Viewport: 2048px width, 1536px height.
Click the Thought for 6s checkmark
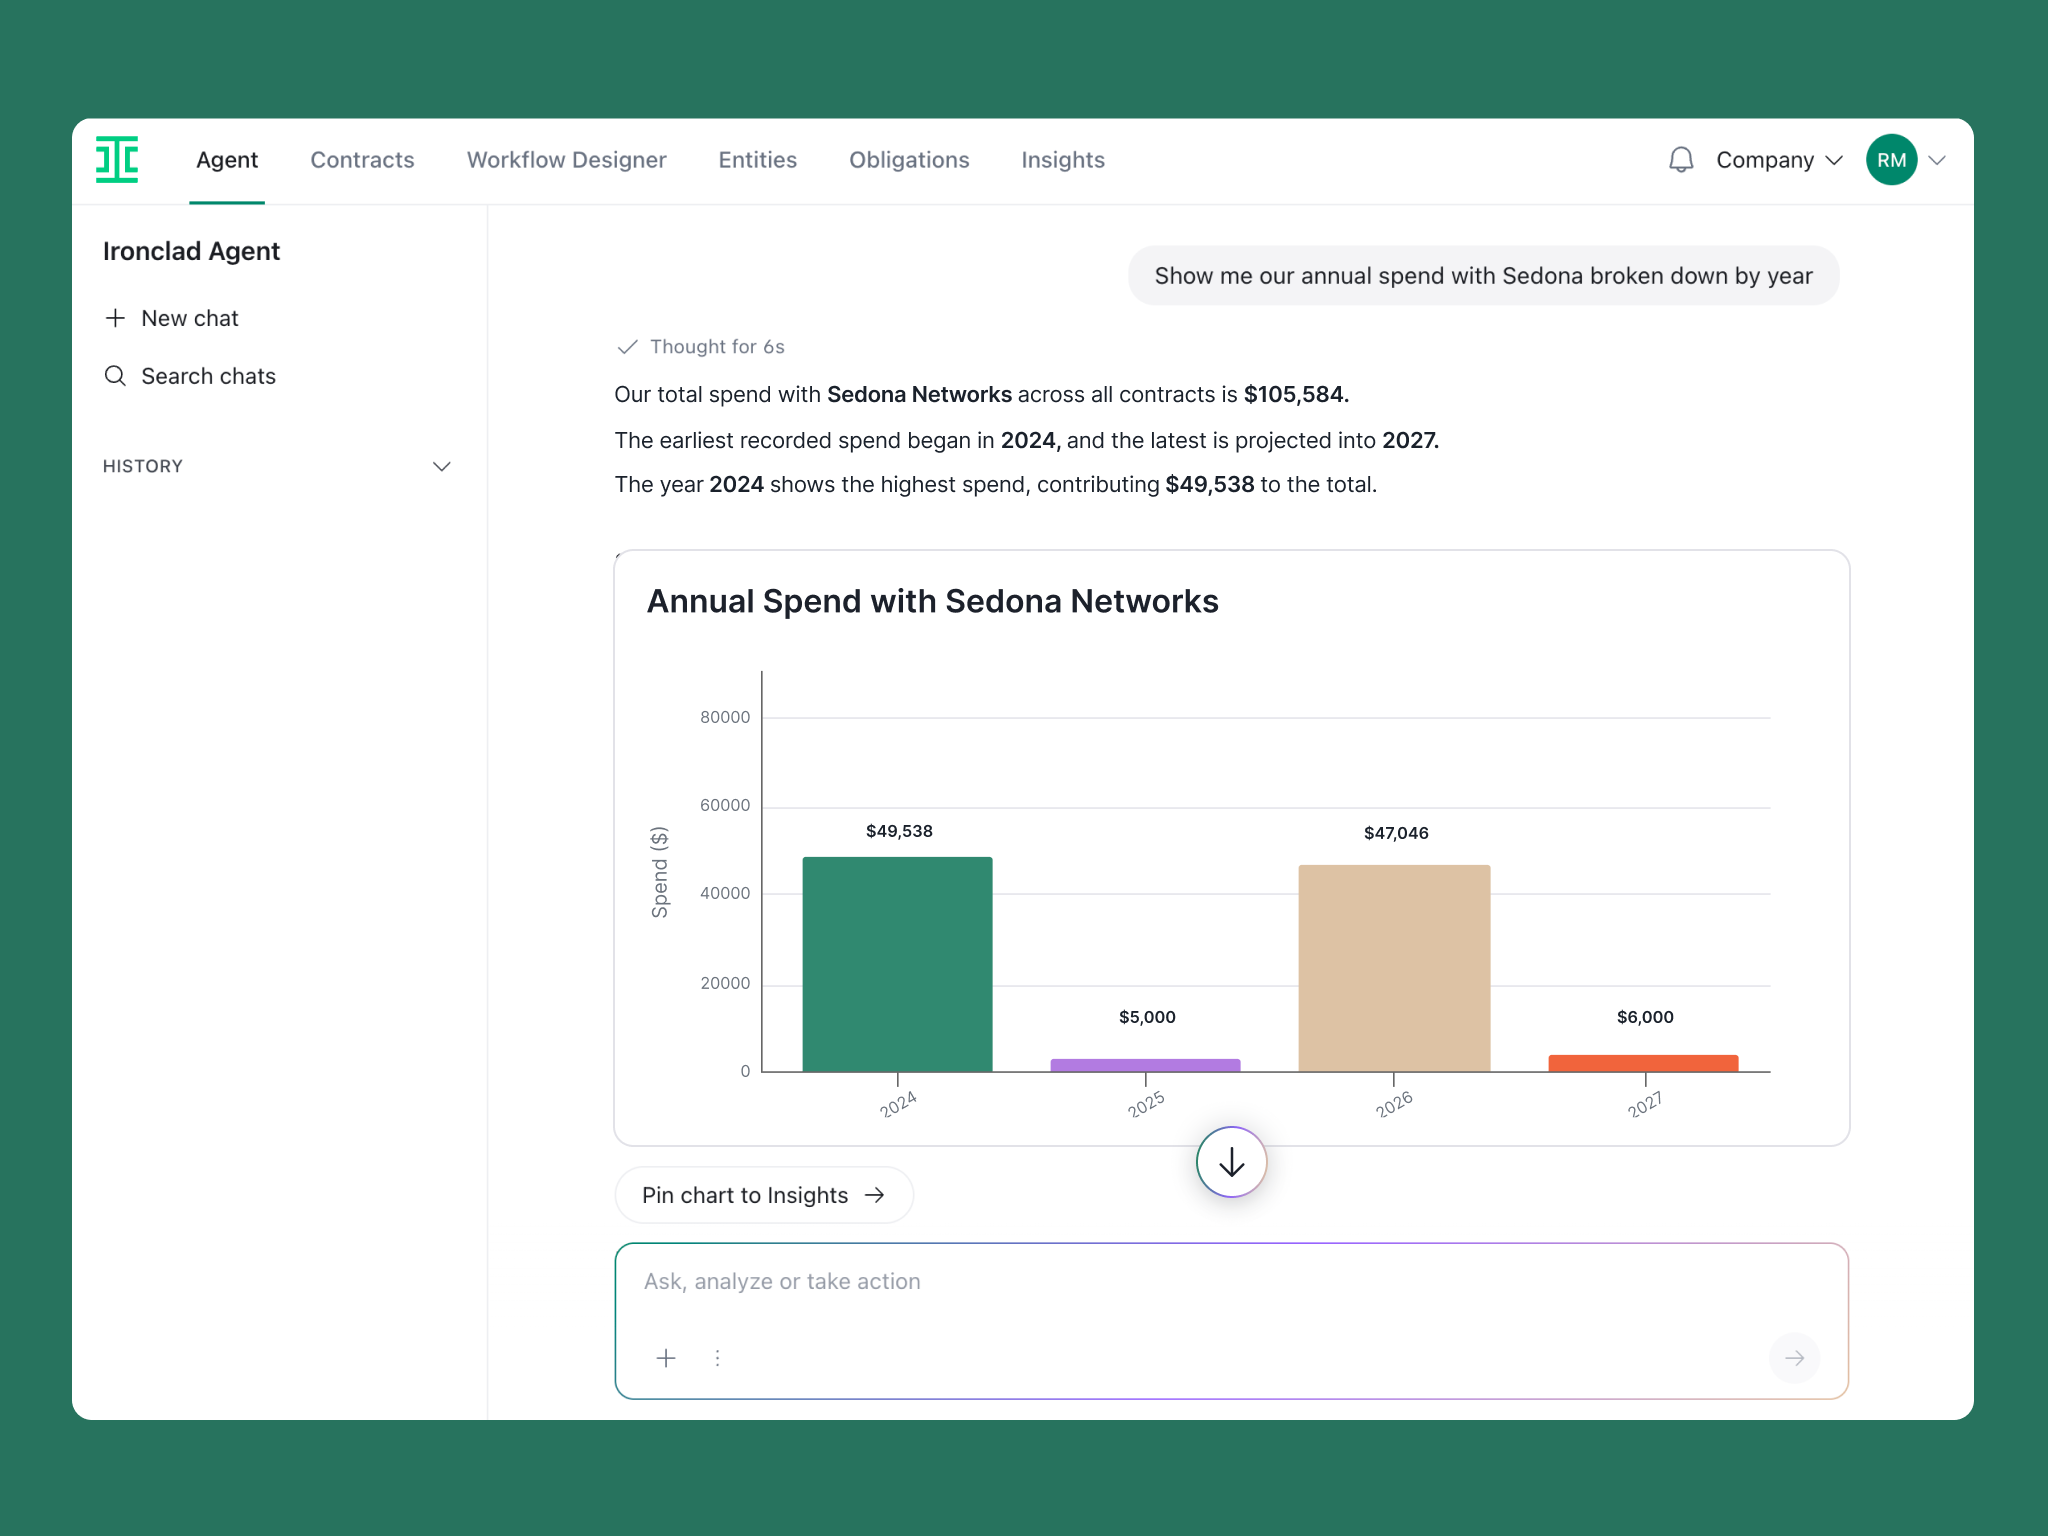pyautogui.click(x=627, y=347)
